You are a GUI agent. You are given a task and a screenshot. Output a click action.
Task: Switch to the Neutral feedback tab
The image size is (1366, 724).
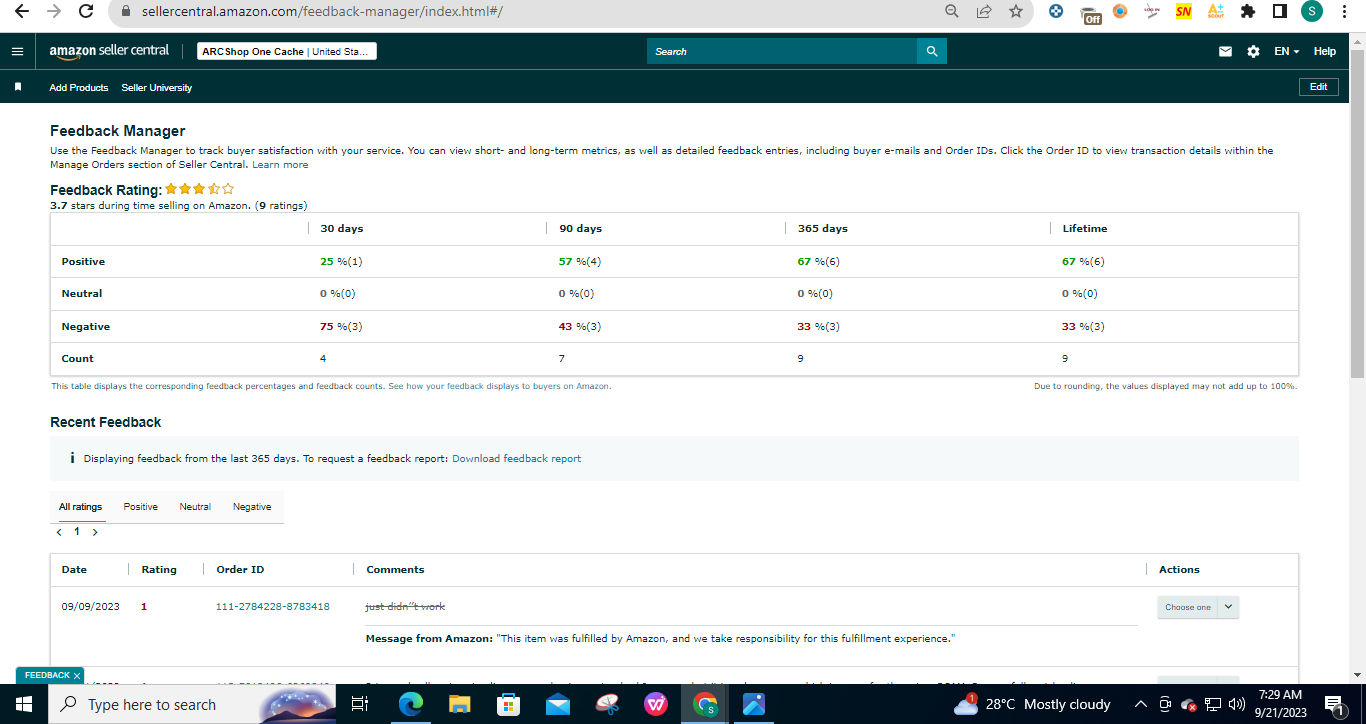coord(195,507)
